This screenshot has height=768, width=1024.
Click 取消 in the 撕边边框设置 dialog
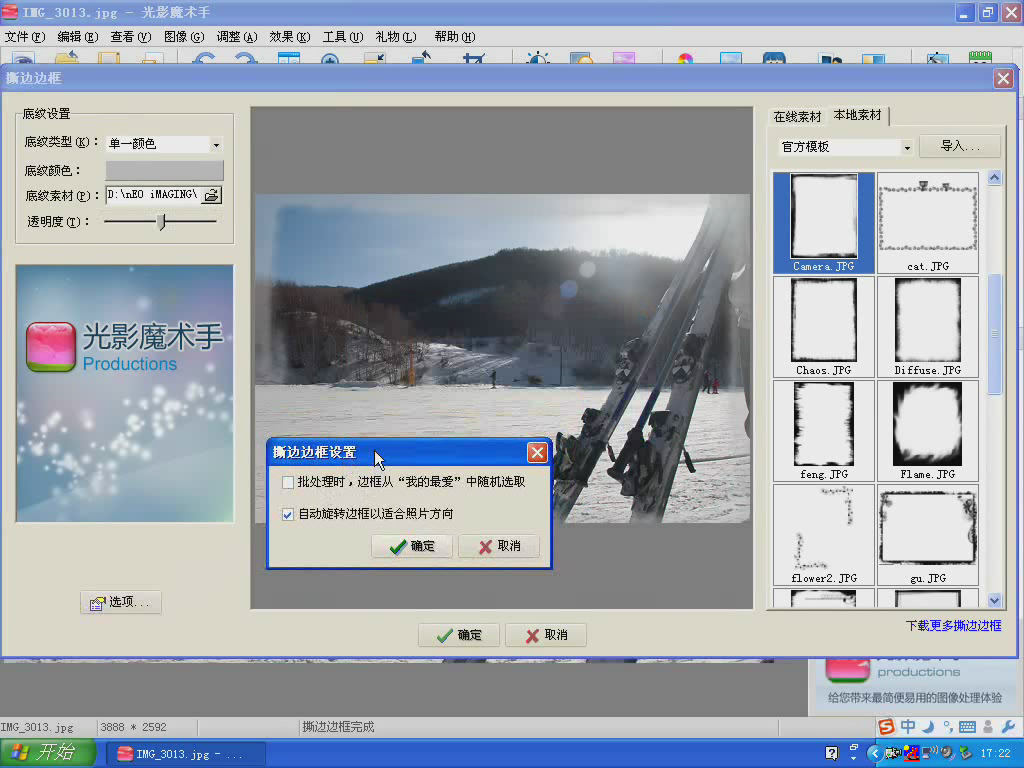(499, 546)
